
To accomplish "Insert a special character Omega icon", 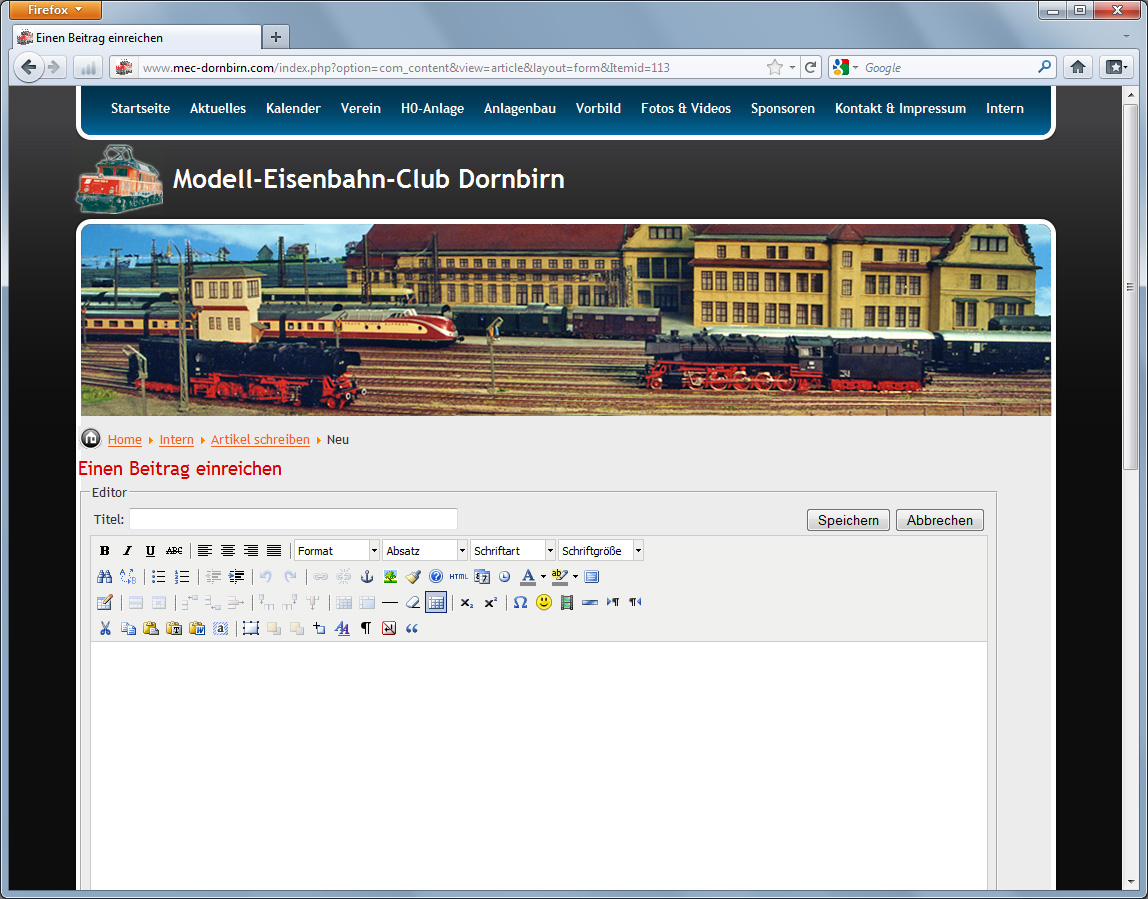I will pyautogui.click(x=521, y=603).
